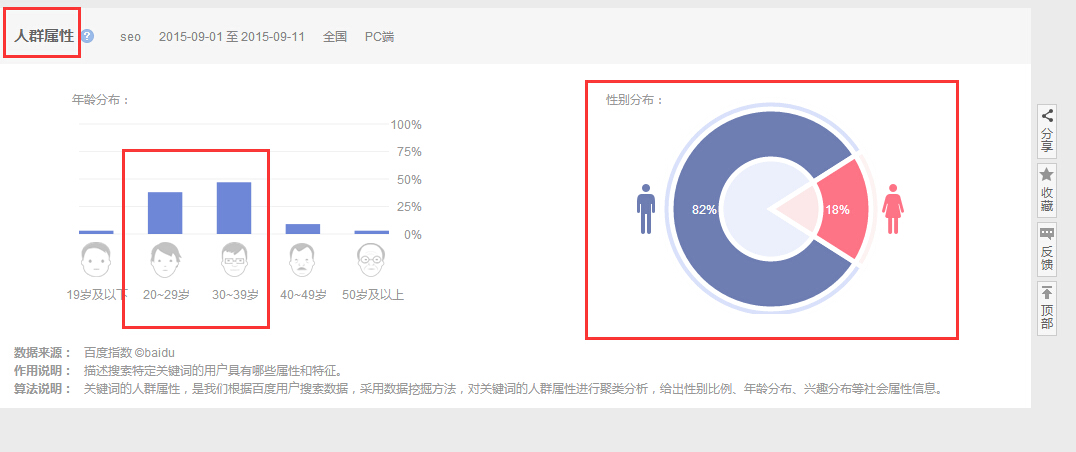
Task: Click the 40~49岁 mustache face icon
Action: pyautogui.click(x=303, y=260)
